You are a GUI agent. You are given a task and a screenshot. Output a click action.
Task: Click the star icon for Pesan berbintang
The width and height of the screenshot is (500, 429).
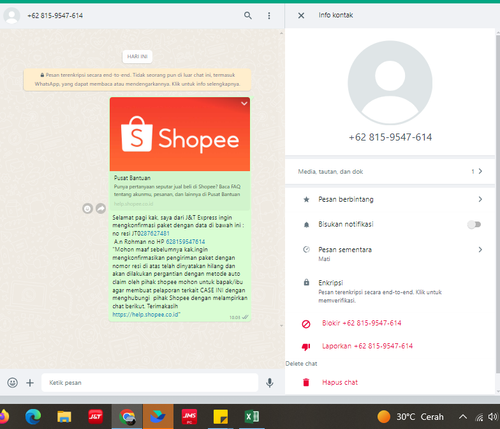(x=306, y=200)
